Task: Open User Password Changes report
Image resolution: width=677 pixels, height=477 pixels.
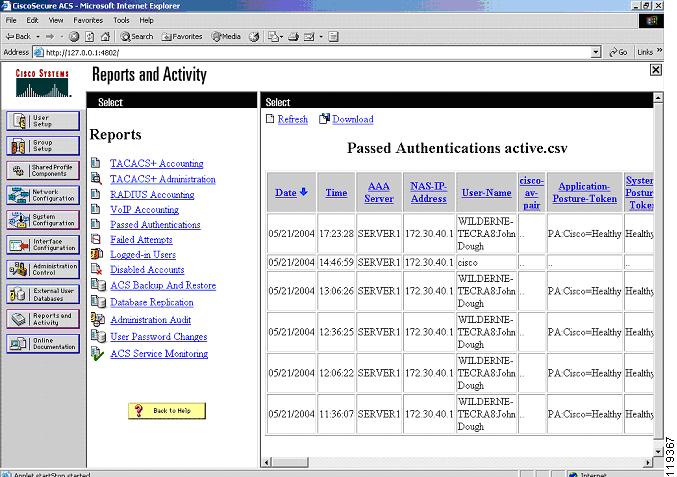Action: [x=158, y=336]
